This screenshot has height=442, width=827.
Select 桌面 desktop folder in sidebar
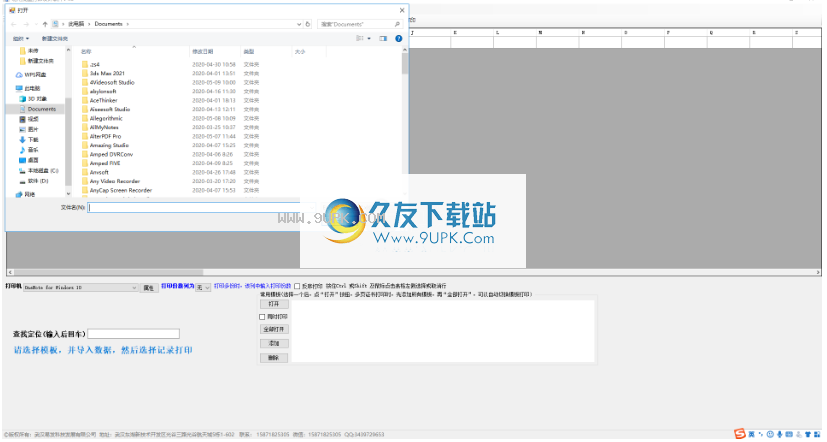[28, 160]
